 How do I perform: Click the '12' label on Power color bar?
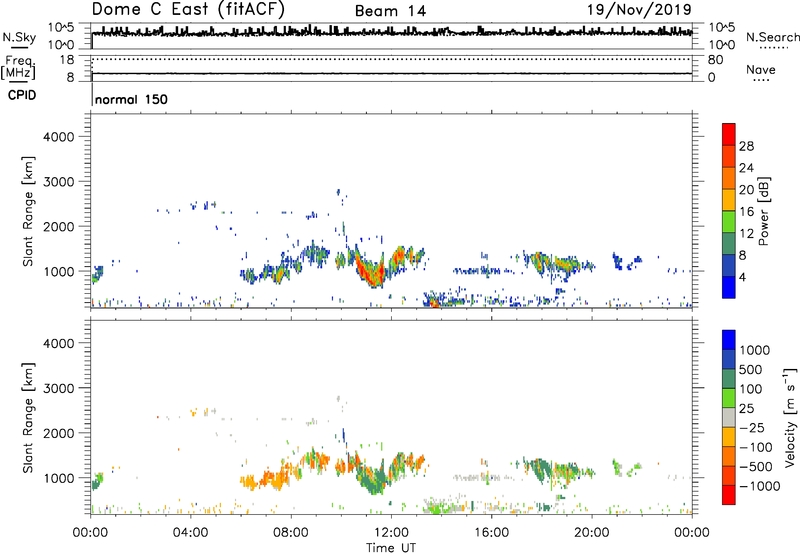(x=746, y=234)
